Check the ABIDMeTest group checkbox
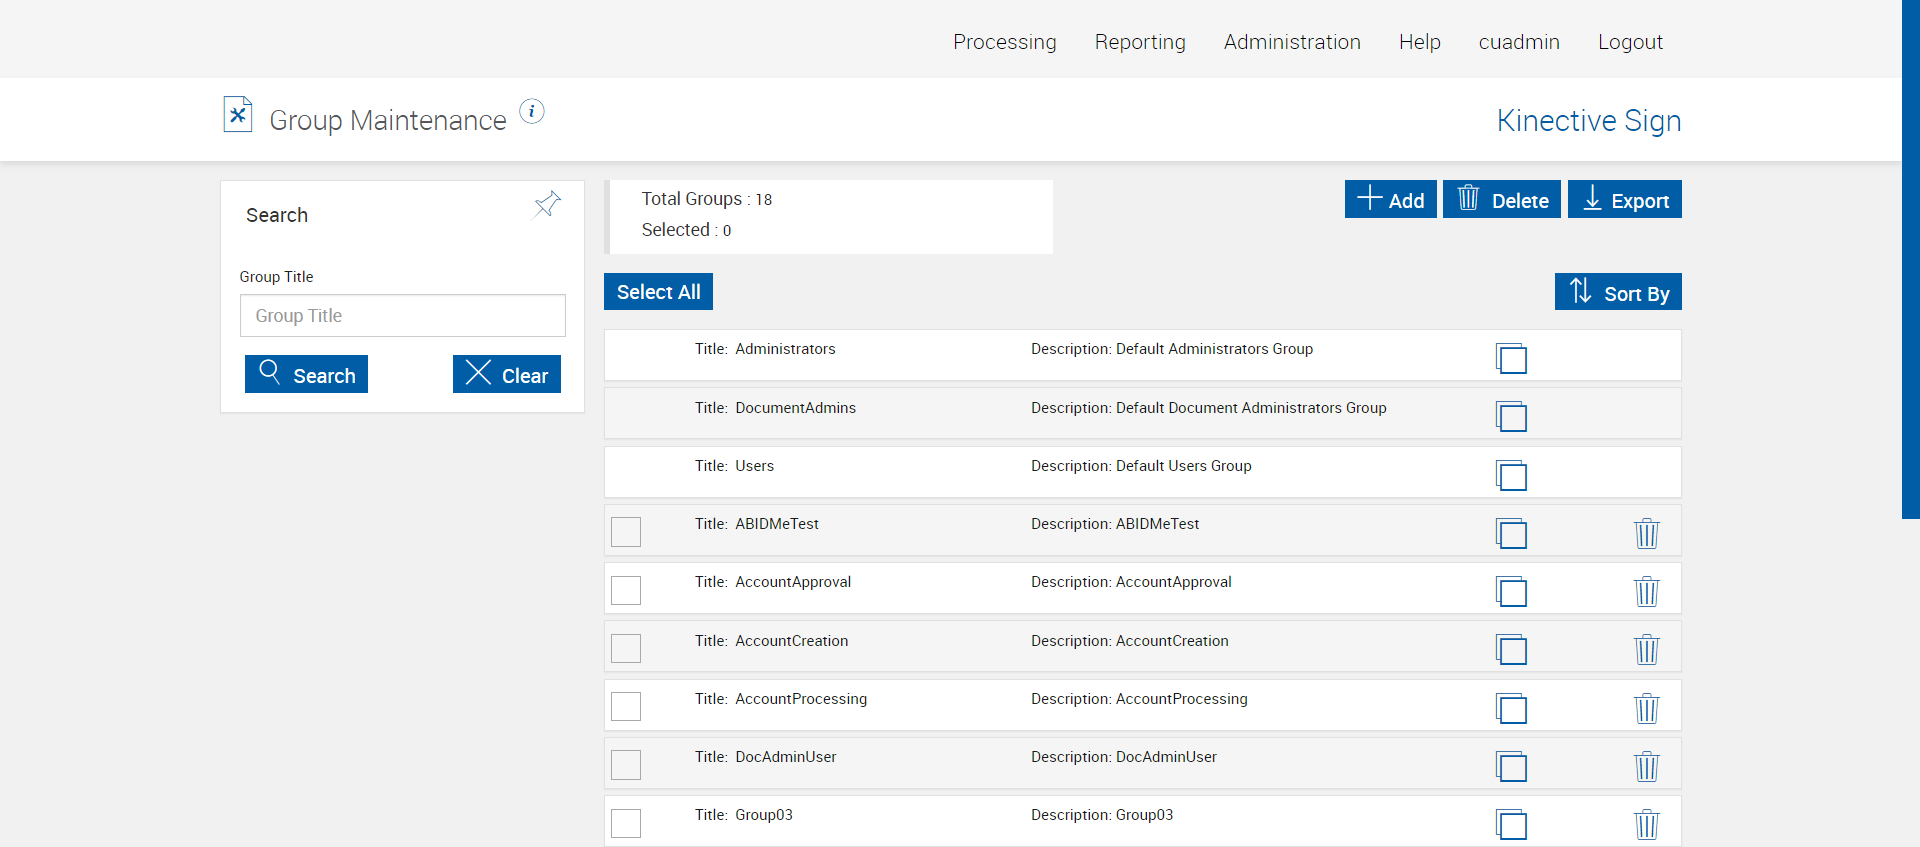This screenshot has width=1920, height=847. coord(626,532)
